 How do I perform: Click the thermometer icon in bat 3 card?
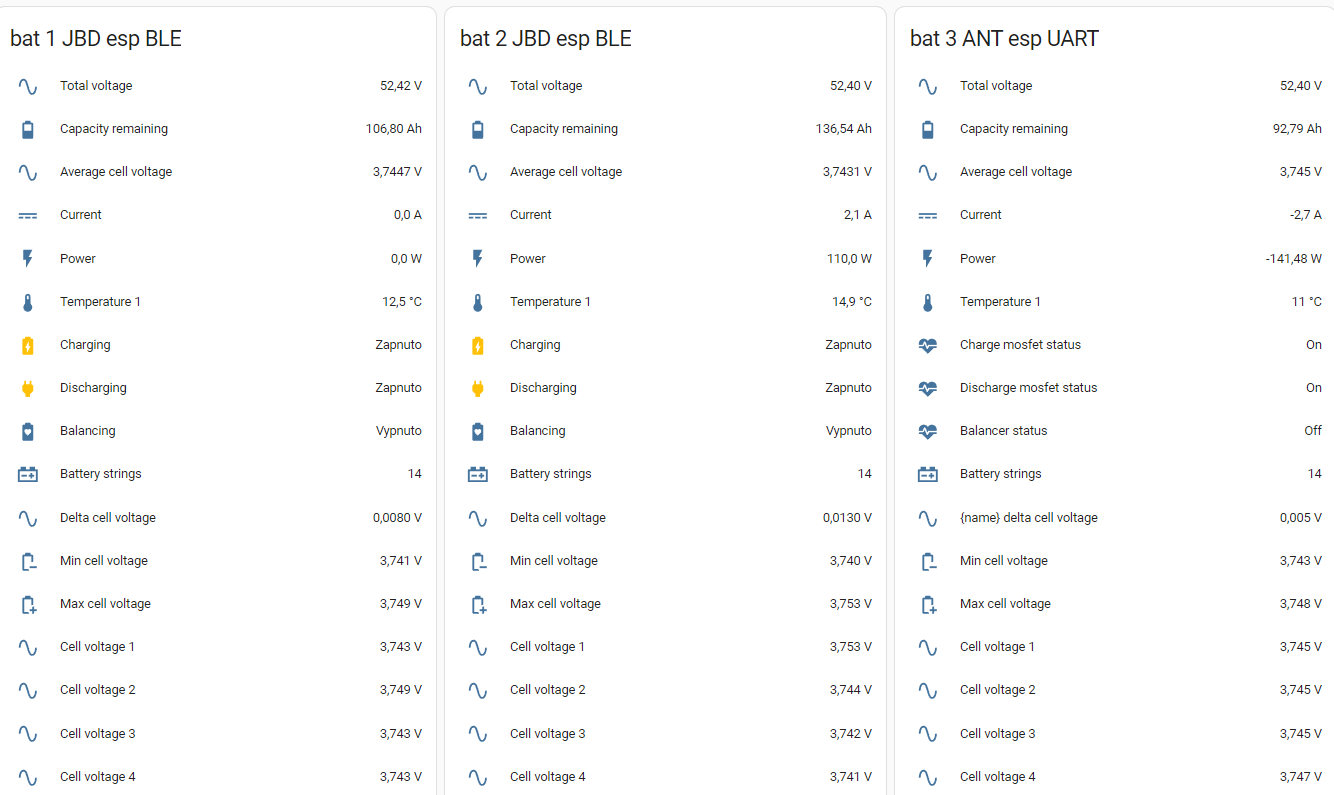928,302
